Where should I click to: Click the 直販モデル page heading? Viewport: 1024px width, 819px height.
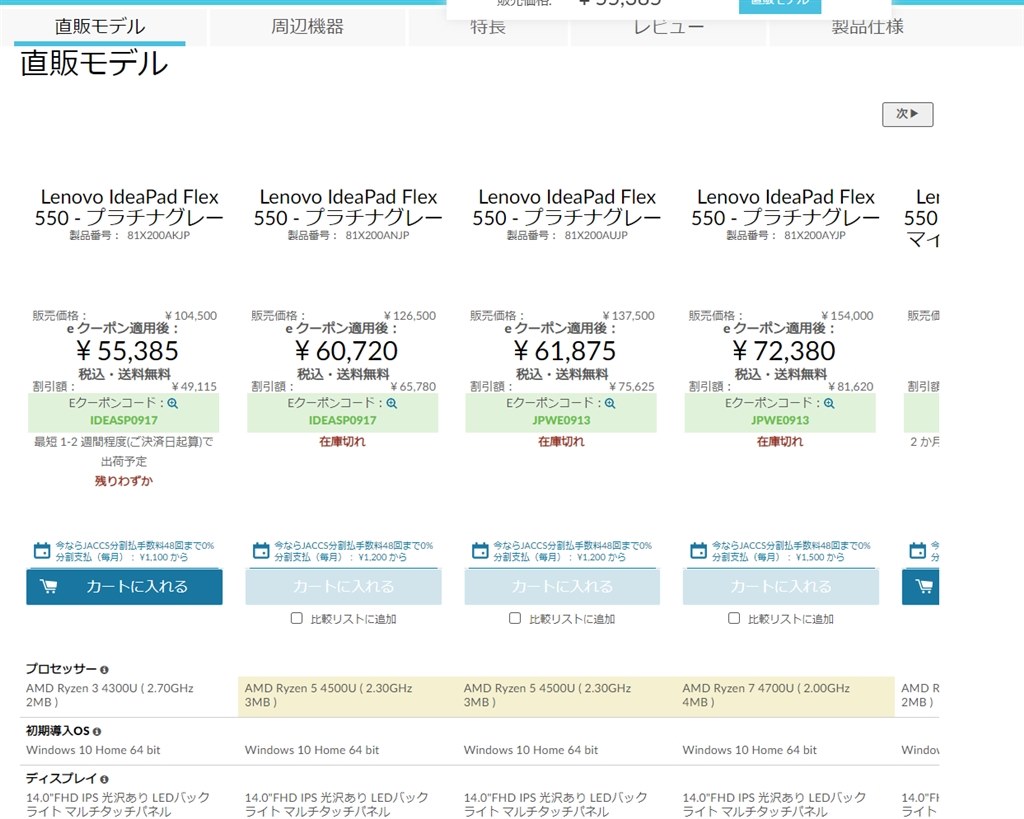click(x=94, y=64)
